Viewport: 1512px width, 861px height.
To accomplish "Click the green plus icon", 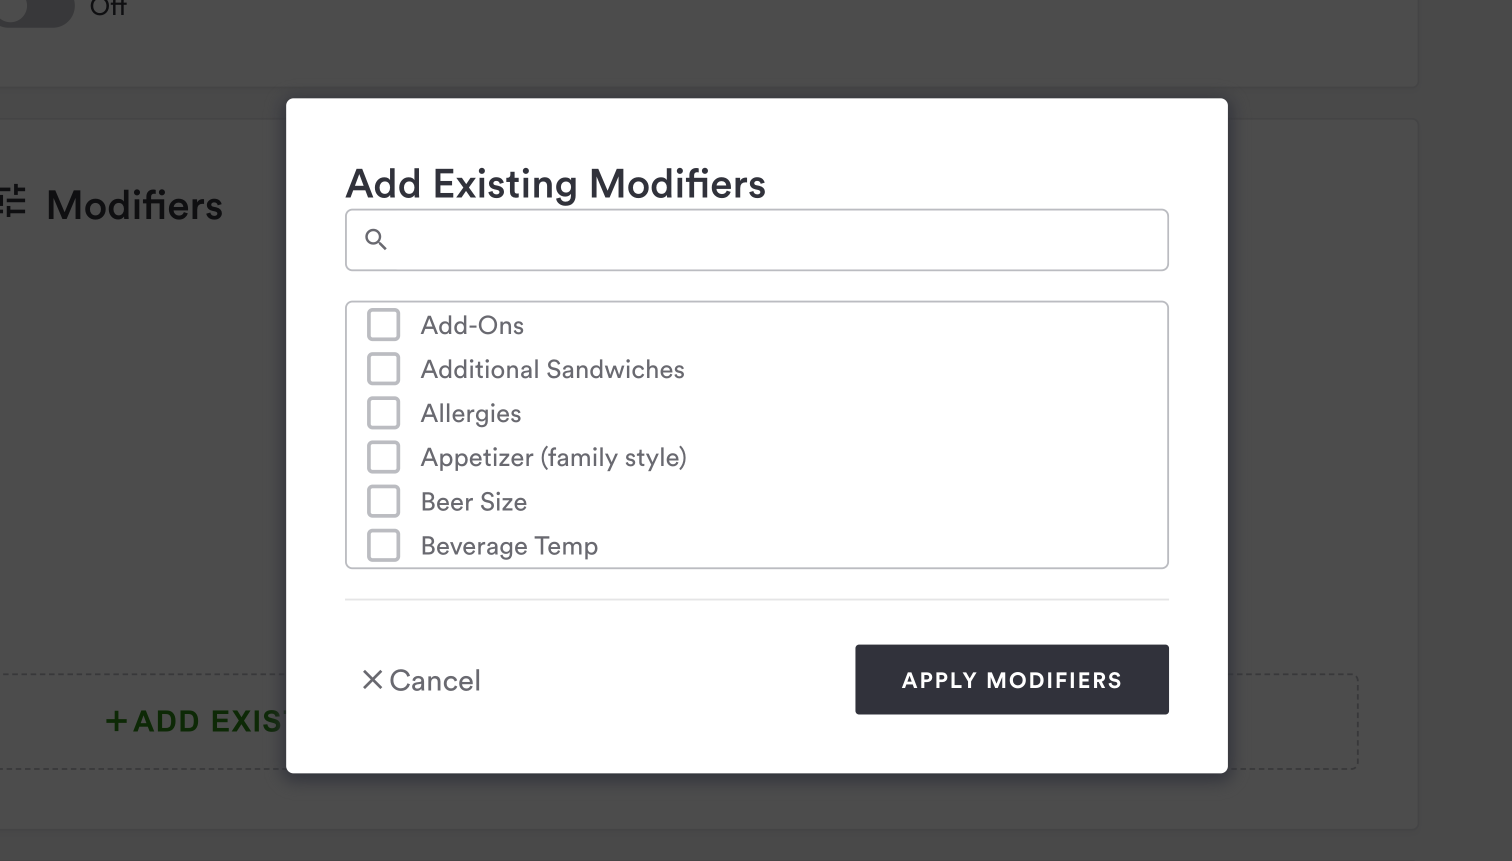I will pyautogui.click(x=116, y=721).
